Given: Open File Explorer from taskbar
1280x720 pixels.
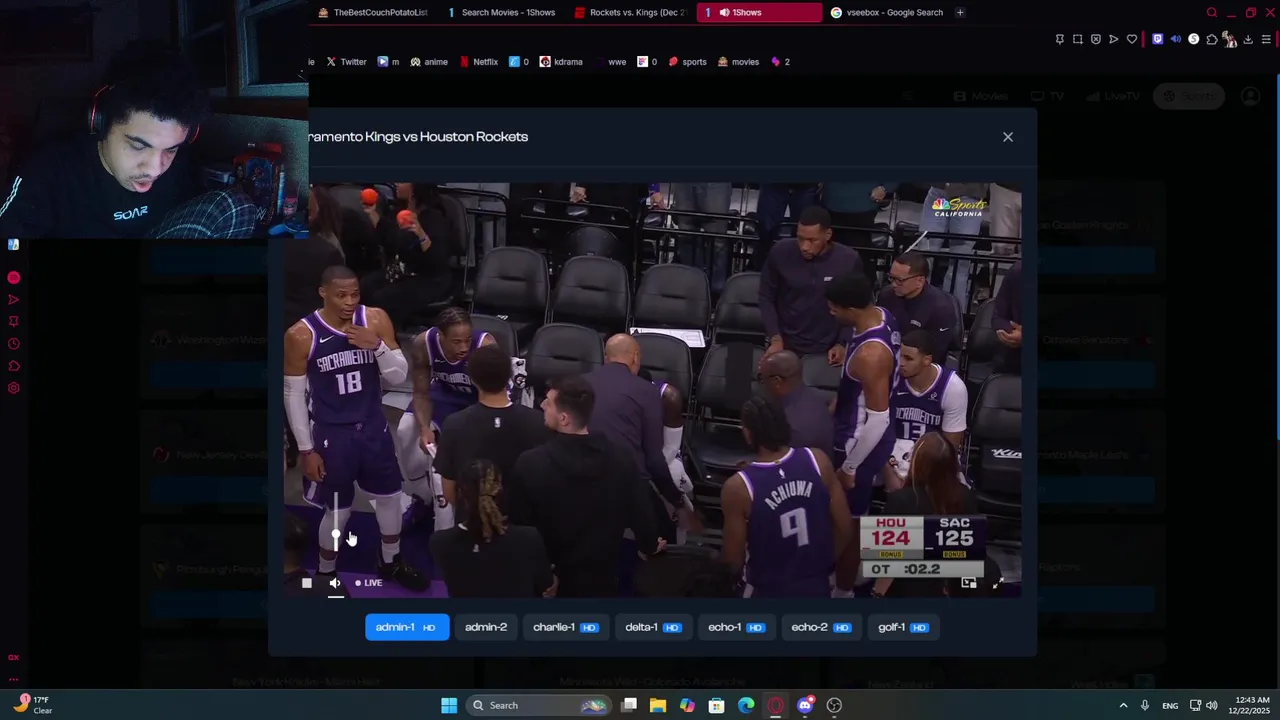Looking at the screenshot, I should click(x=658, y=706).
